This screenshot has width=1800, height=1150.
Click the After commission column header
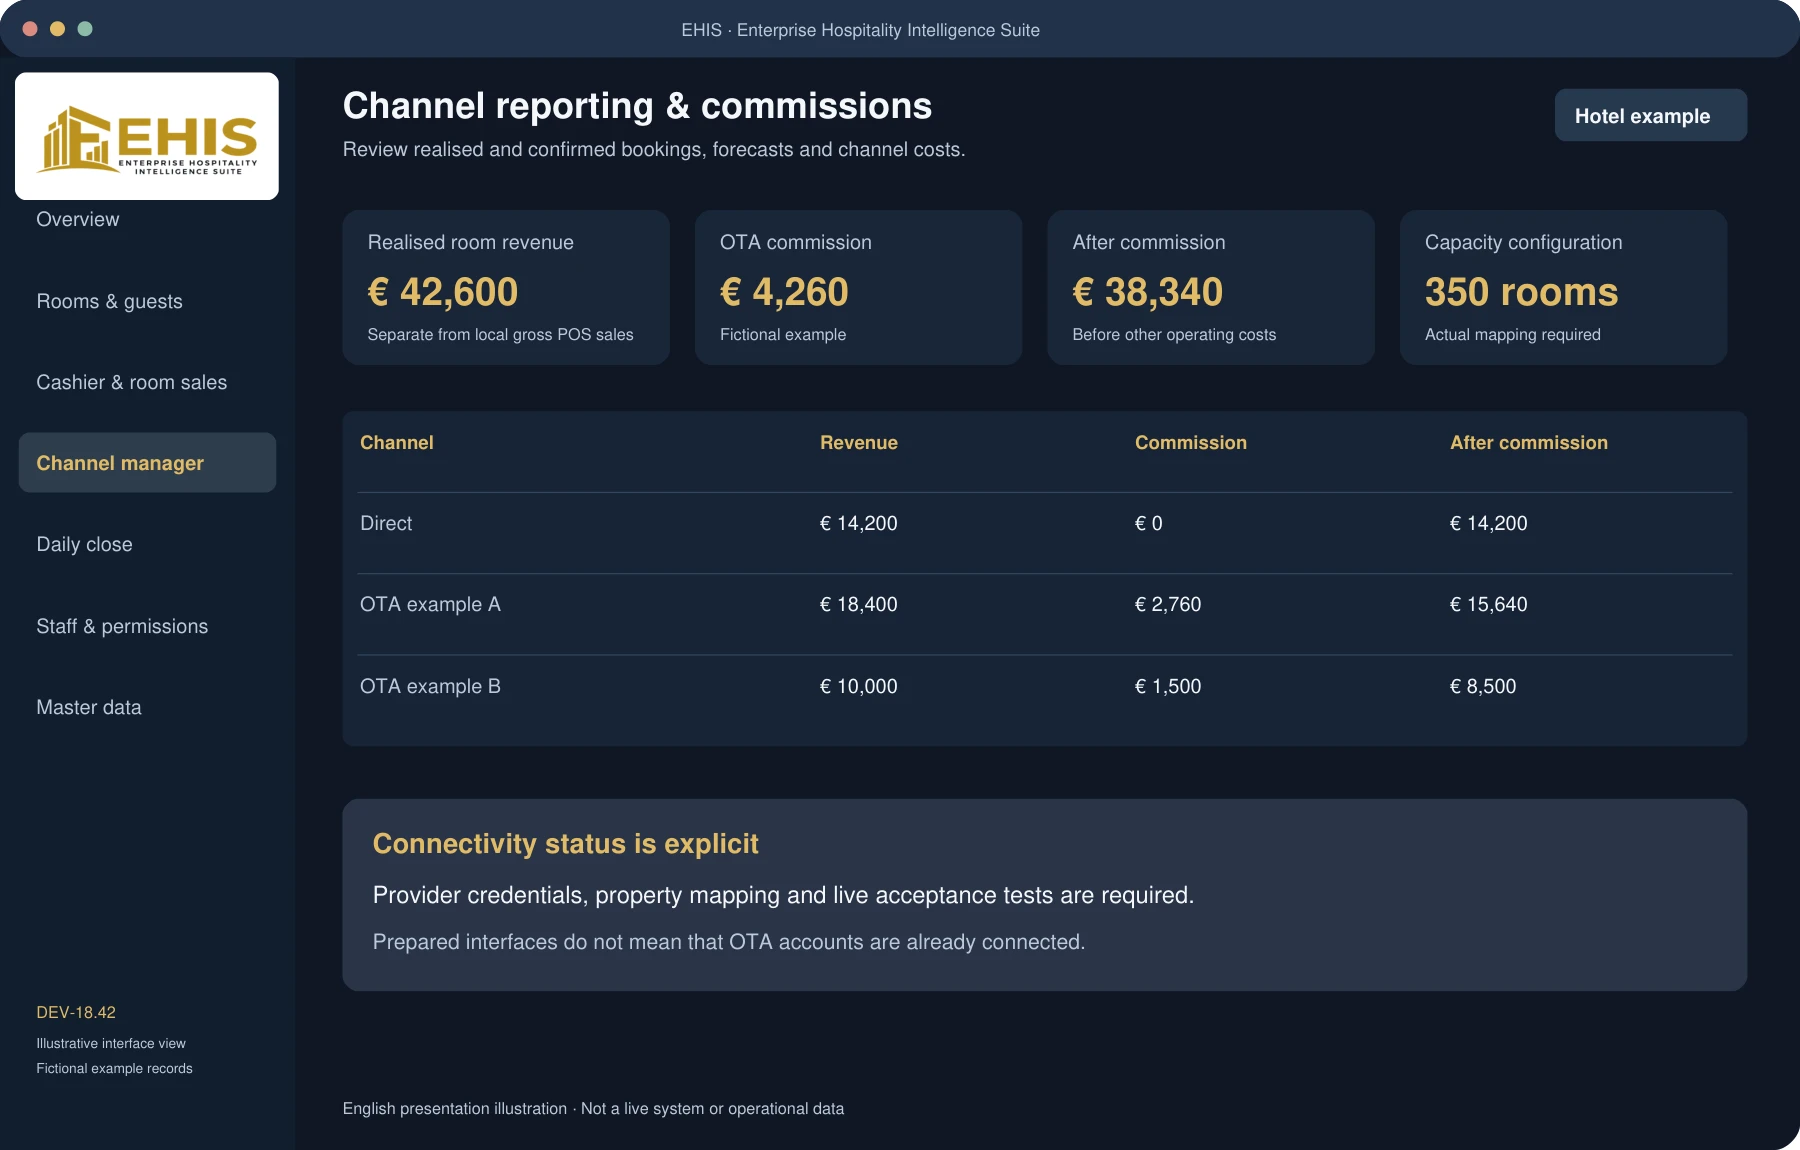1529,443
